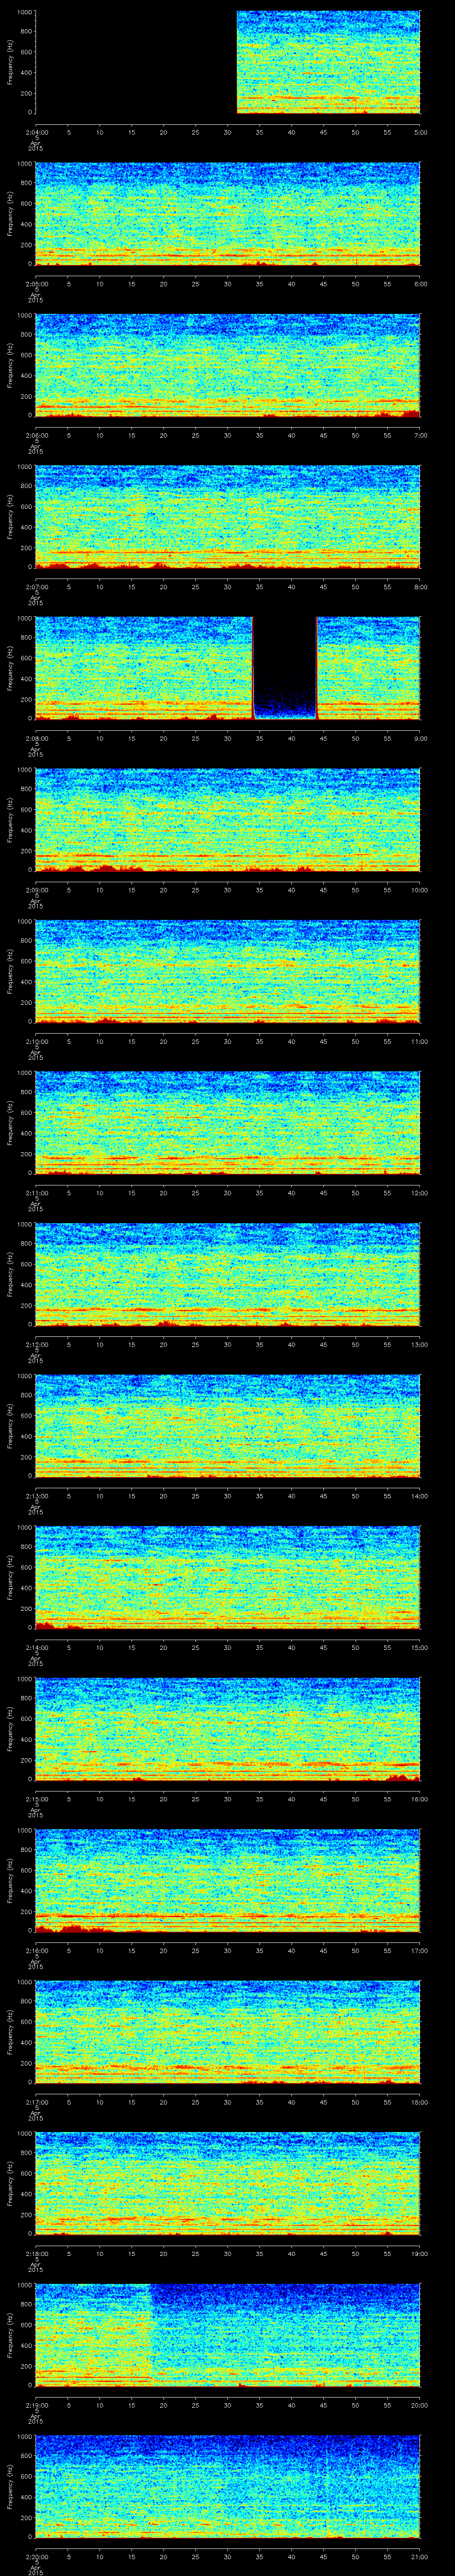The width and height of the screenshot is (455, 2576).
Task: Click the spectrogram panel starting at 2:19:00
Action: point(228,2336)
